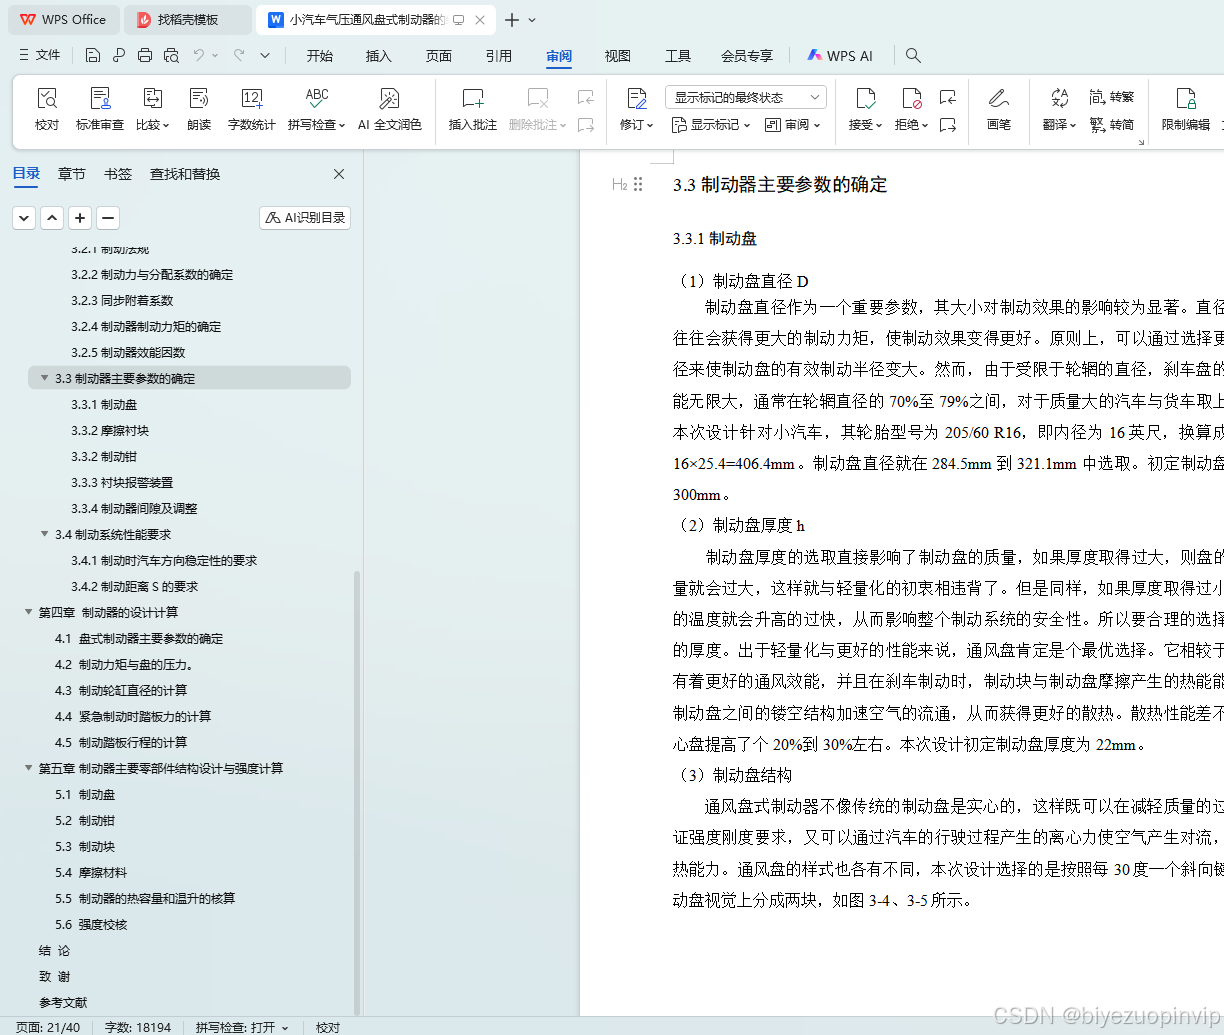
Task: Collapse the 第四章 制动器的设计计算 node
Action: click(28, 612)
